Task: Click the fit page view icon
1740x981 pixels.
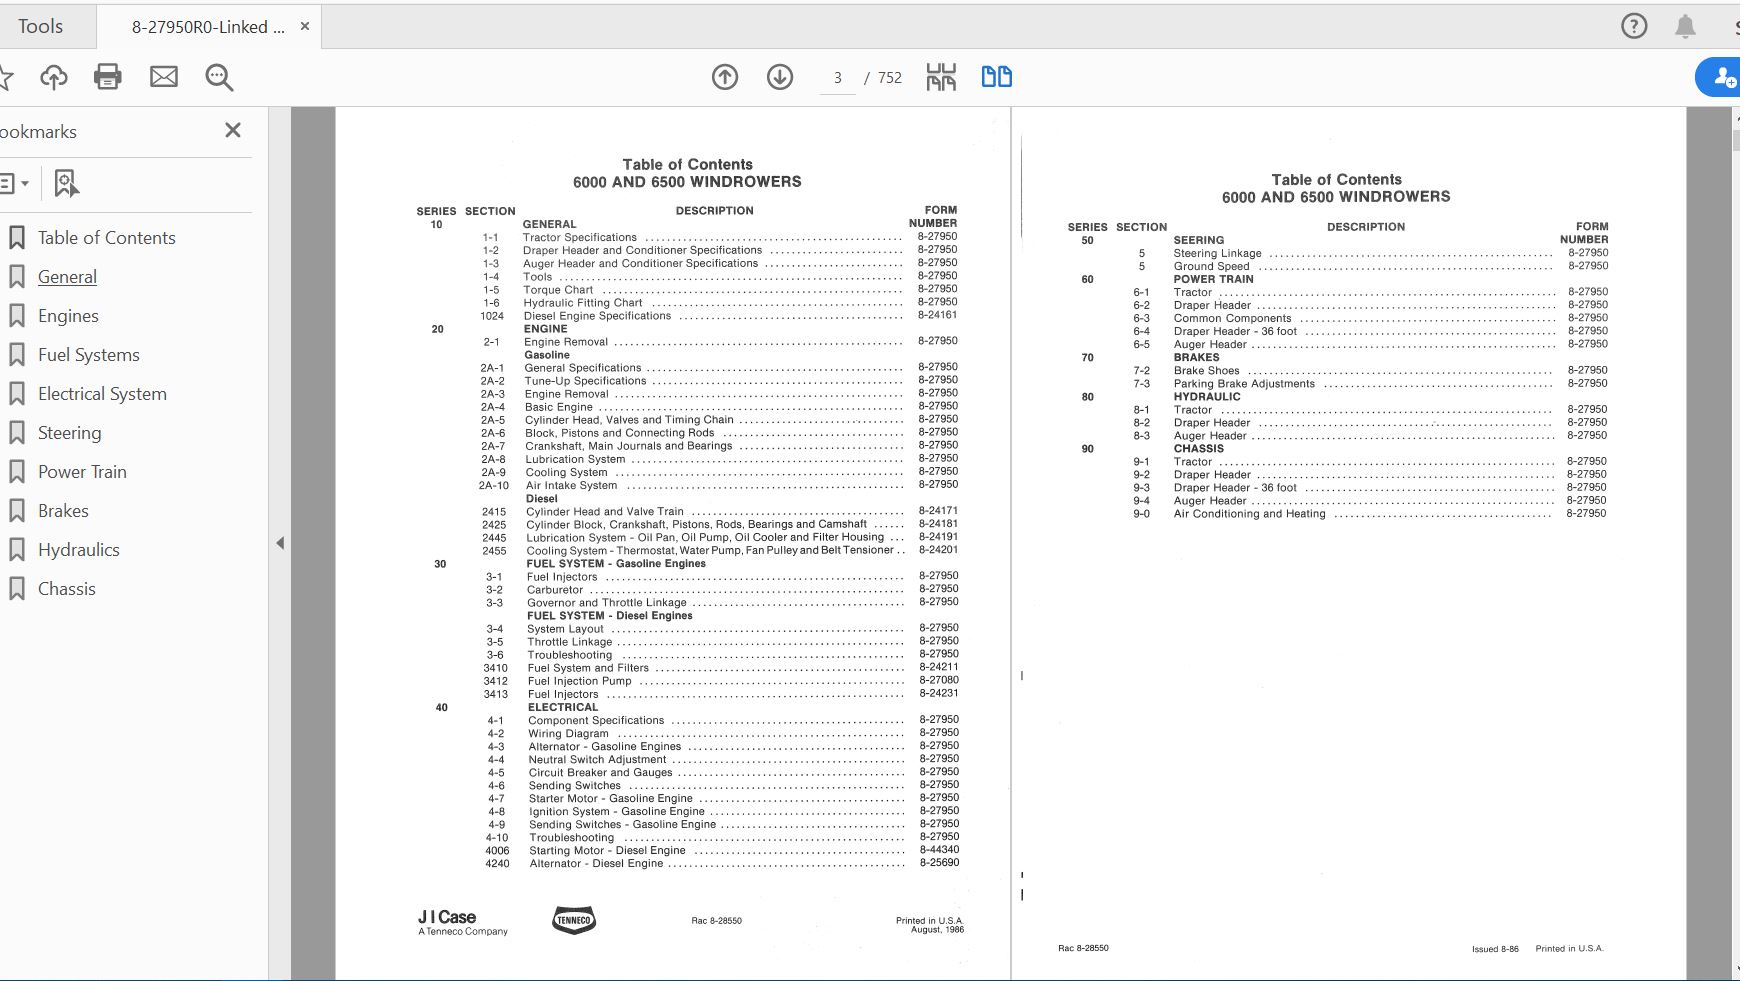Action: click(941, 77)
